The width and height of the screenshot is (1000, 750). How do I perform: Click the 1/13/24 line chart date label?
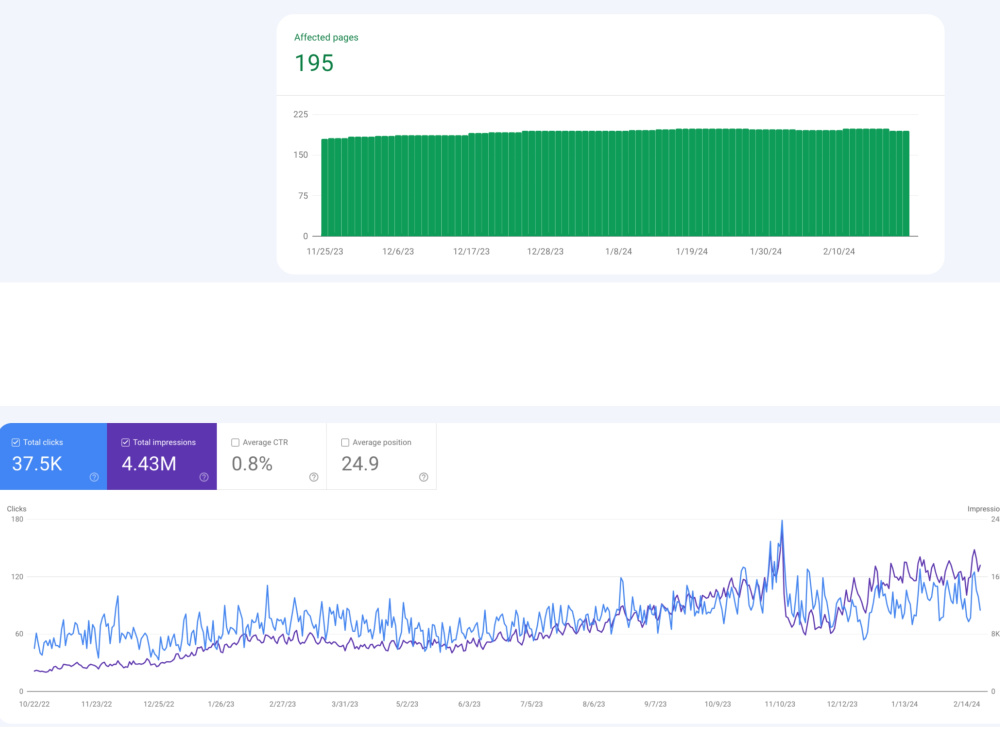coord(904,704)
